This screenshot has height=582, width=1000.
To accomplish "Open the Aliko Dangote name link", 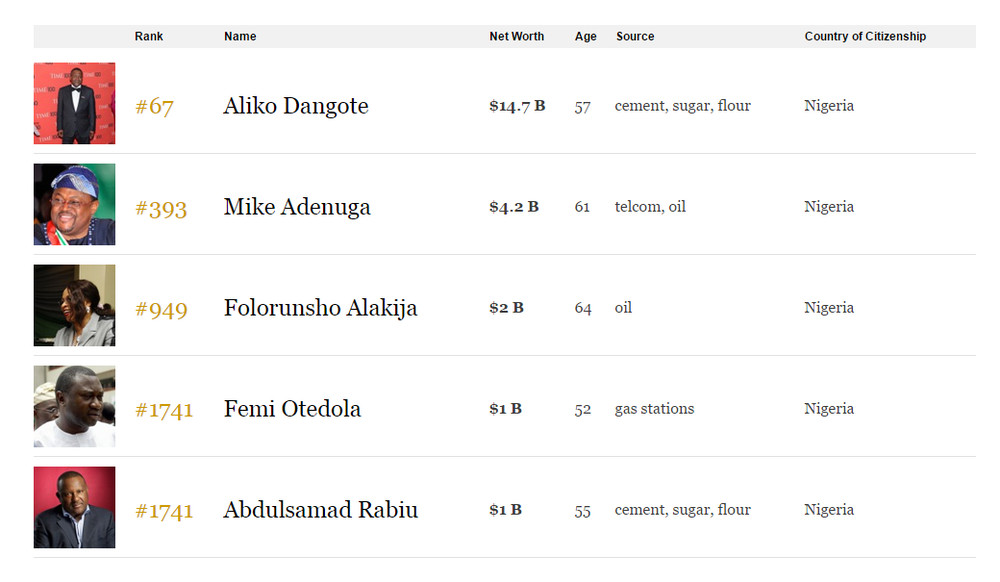I will pyautogui.click(x=296, y=106).
